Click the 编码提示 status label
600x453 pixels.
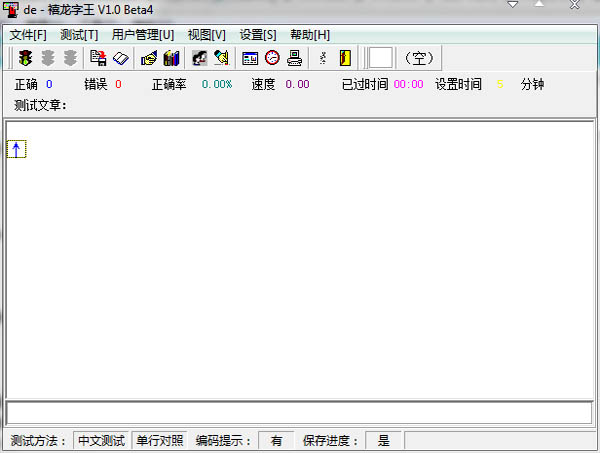[x=223, y=441]
